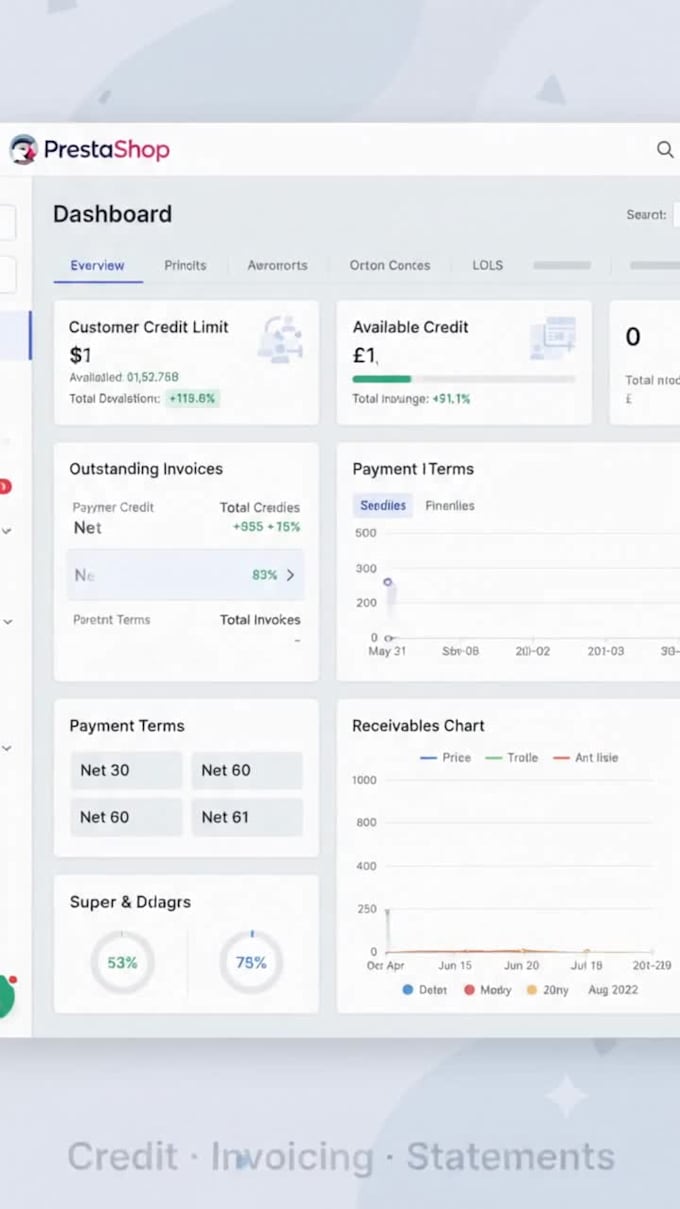Screen dimensions: 680x1209
Task: Click the Available Credit card icon
Action: point(553,338)
